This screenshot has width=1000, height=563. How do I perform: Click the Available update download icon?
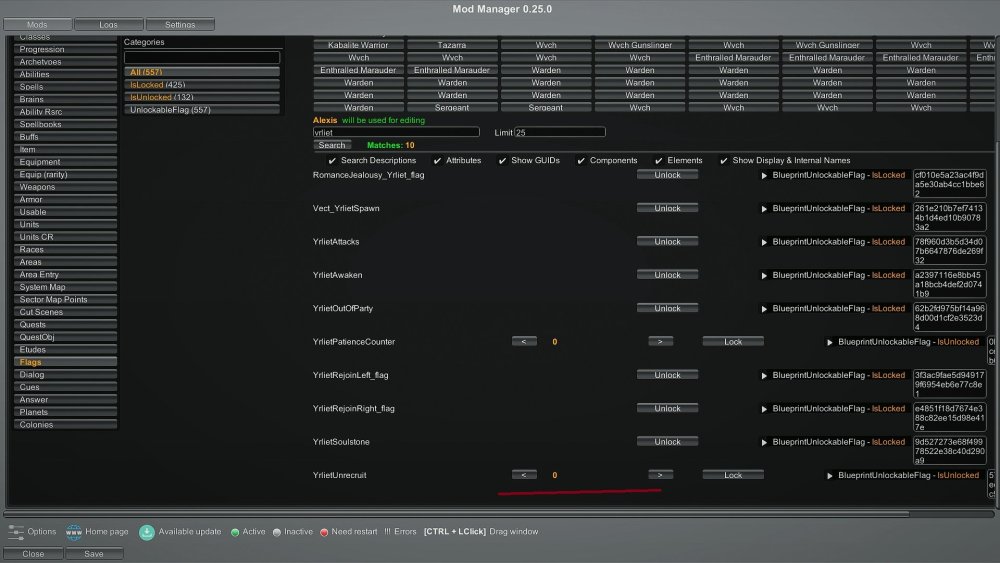point(147,531)
